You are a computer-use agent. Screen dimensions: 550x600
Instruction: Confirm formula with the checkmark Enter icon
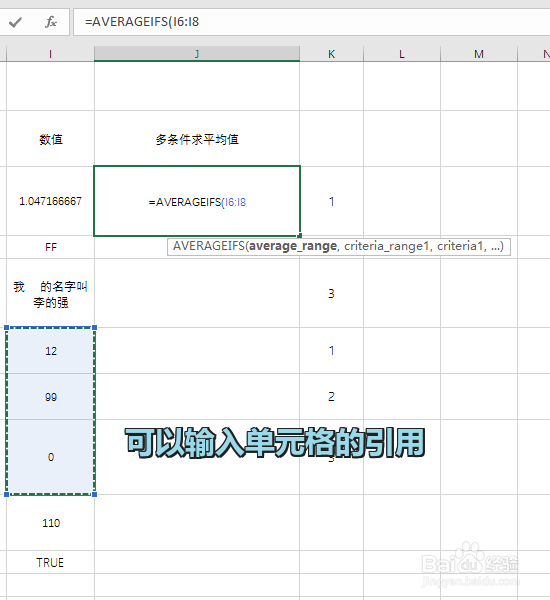(15, 23)
